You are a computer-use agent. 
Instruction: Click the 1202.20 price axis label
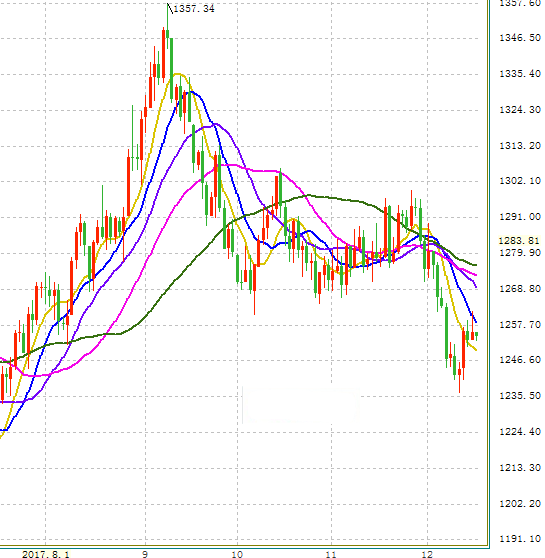coord(520,504)
